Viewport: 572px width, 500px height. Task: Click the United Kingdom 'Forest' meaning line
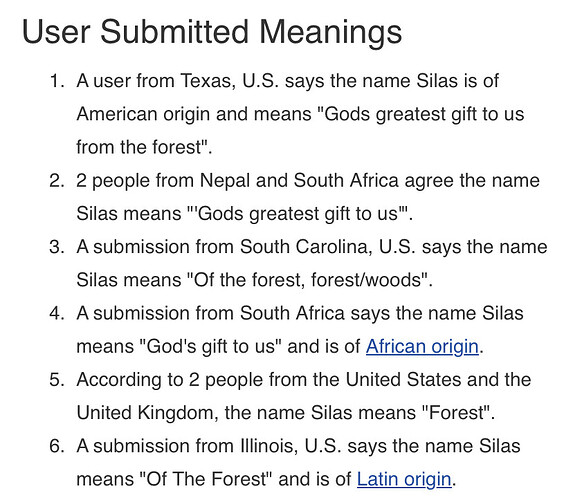[286, 413]
